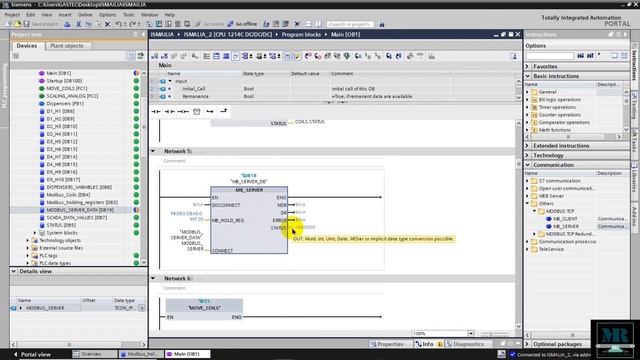Click the Data type column header
This screenshot has height=360, width=640.
[253, 73]
